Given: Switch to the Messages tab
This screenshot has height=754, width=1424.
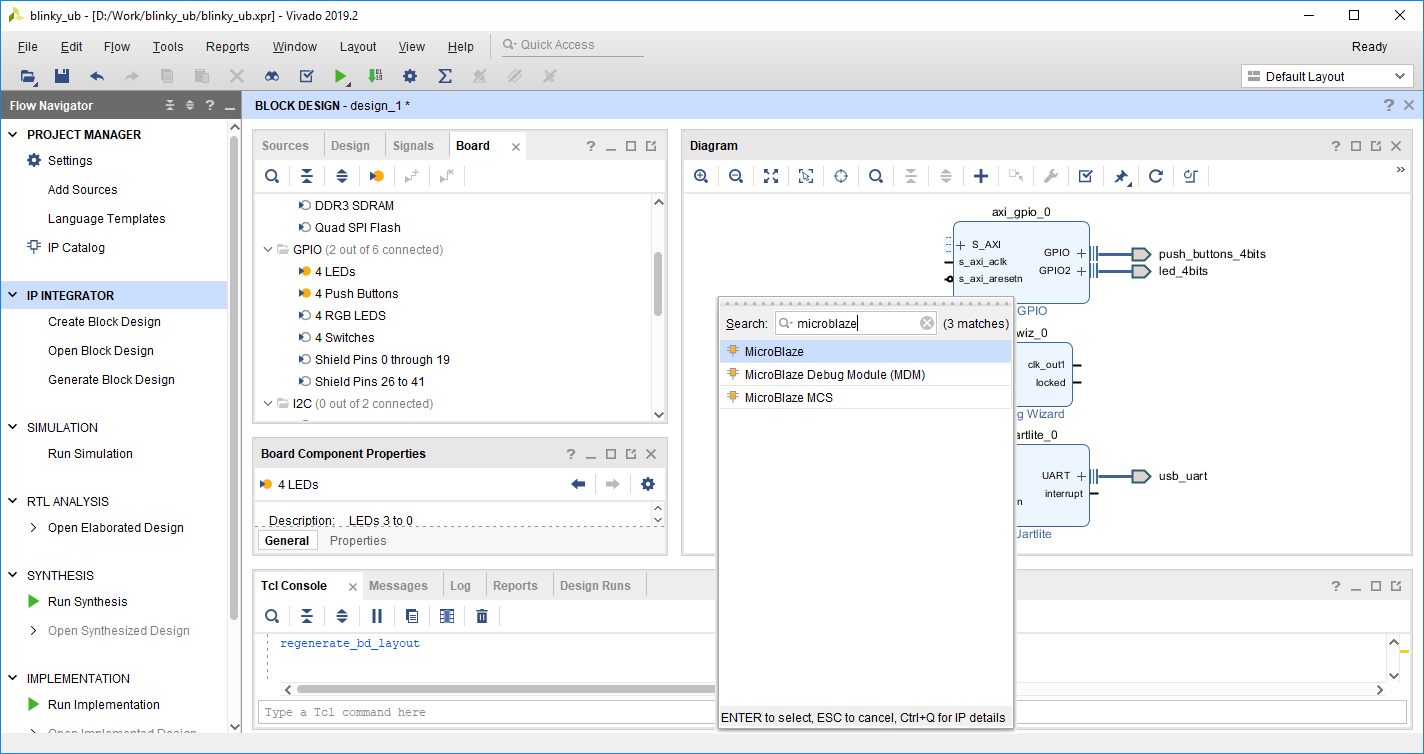Looking at the screenshot, I should click(x=398, y=586).
